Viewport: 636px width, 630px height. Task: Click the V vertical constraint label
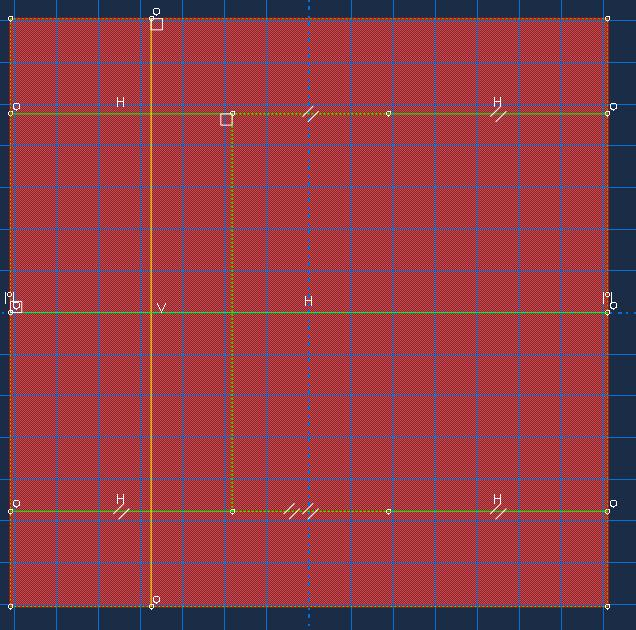point(161,308)
